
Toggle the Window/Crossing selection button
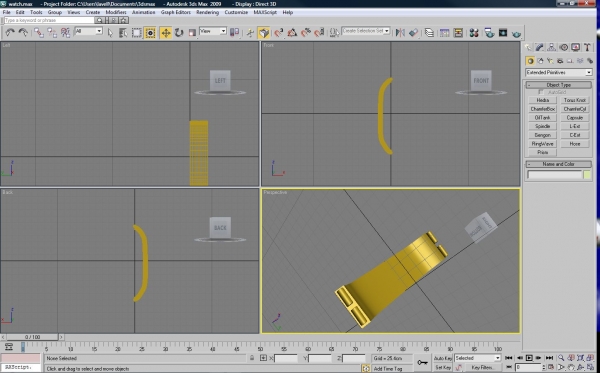(150, 33)
